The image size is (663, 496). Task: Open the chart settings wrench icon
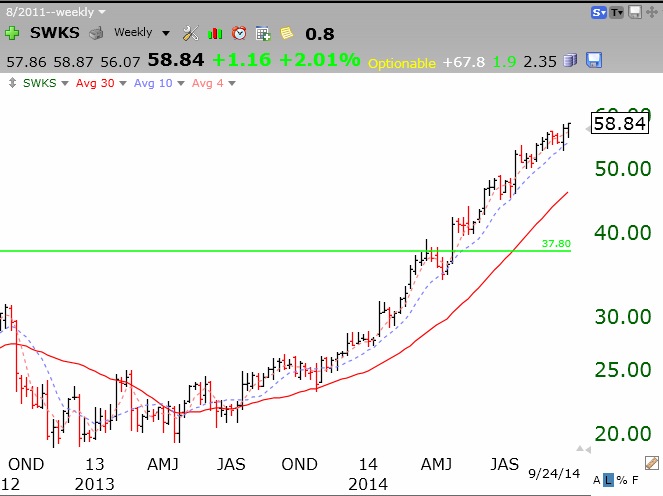click(x=190, y=33)
